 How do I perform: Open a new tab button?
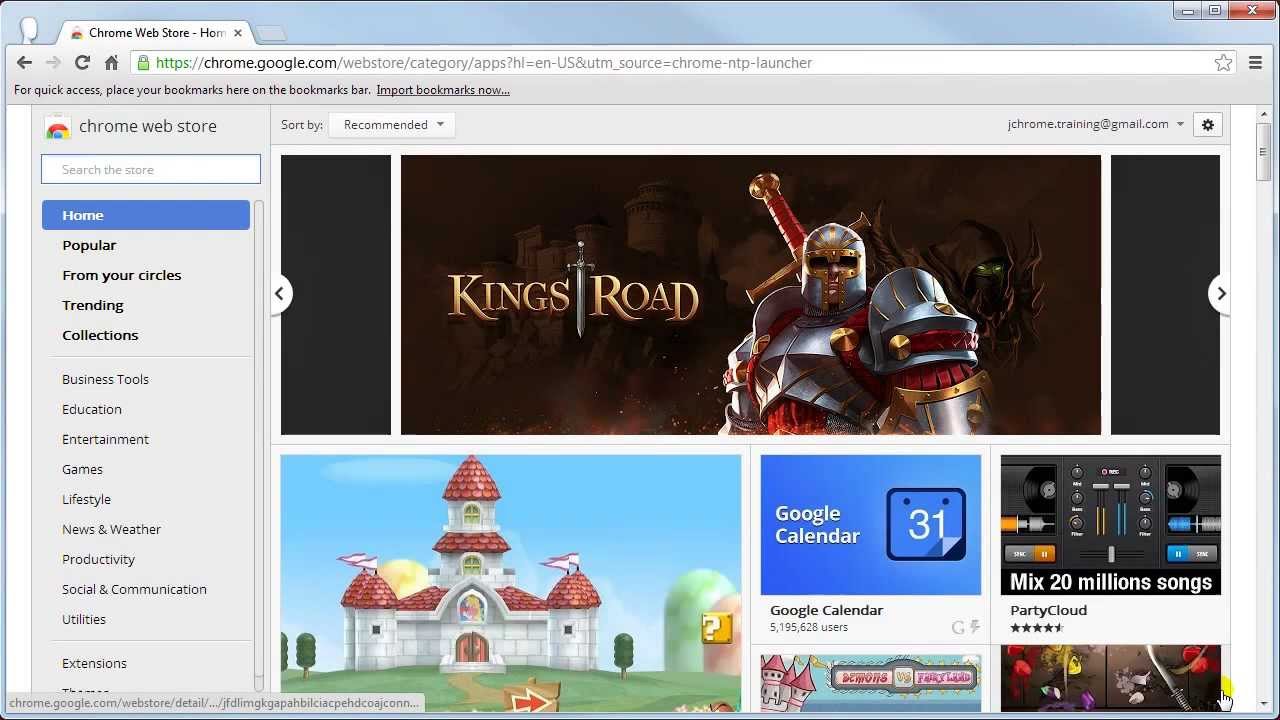tap(270, 33)
